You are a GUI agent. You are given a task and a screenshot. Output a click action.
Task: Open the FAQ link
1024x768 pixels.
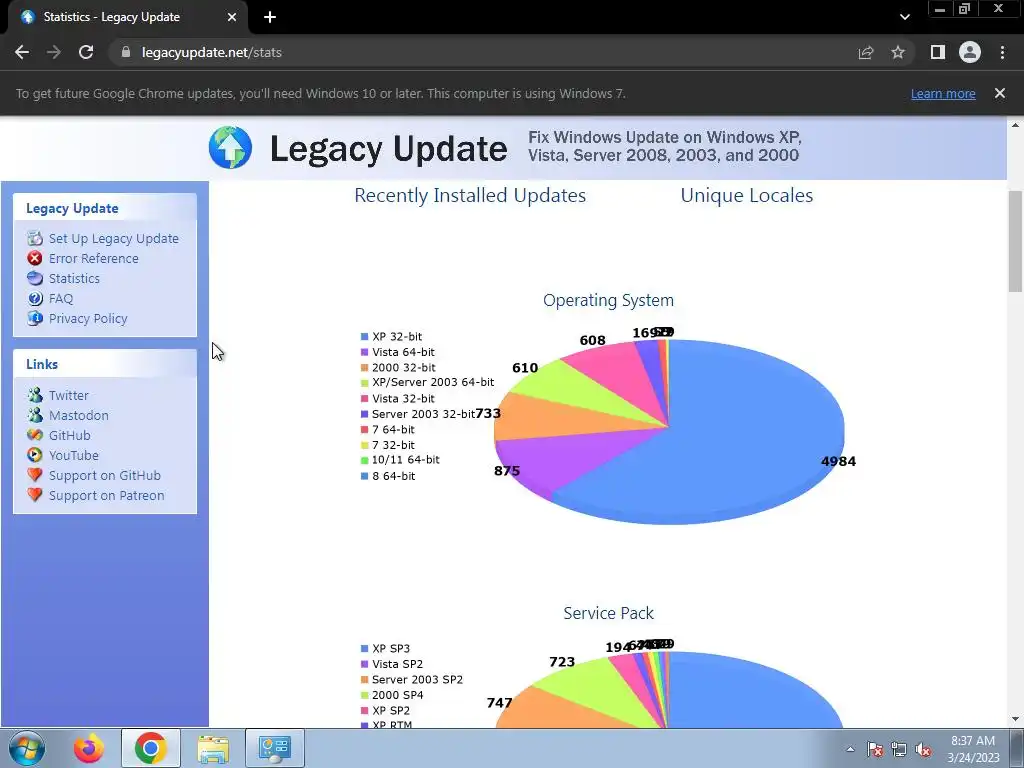point(61,298)
